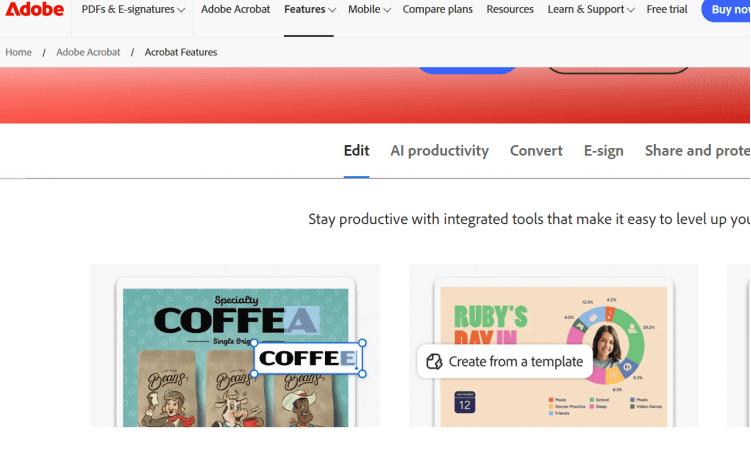Screen dimensions: 751x451
Task: Switch to the E-sign tab
Action: (x=603, y=151)
